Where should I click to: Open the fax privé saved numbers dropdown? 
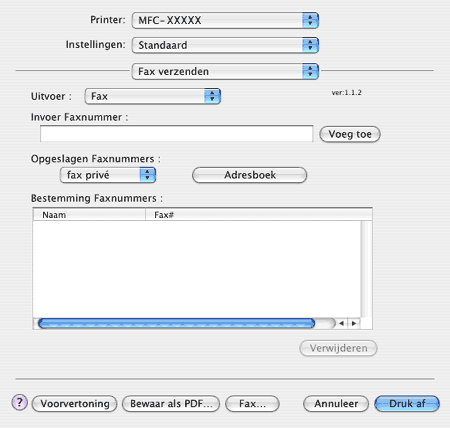click(108, 175)
